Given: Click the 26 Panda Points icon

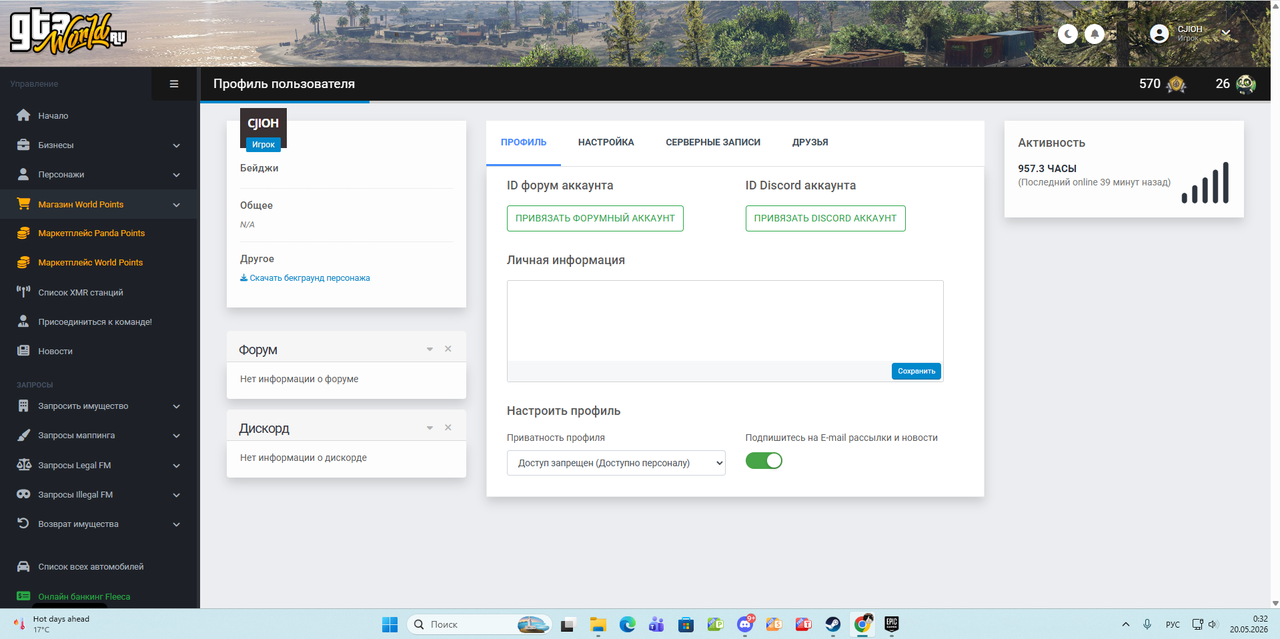Looking at the screenshot, I should pos(1245,84).
